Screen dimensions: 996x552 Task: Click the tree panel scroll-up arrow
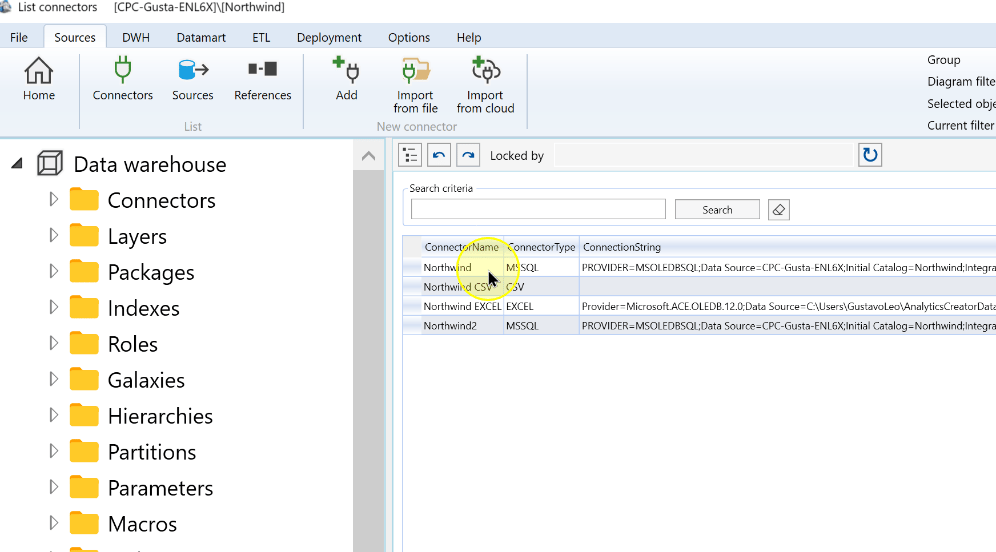click(368, 156)
